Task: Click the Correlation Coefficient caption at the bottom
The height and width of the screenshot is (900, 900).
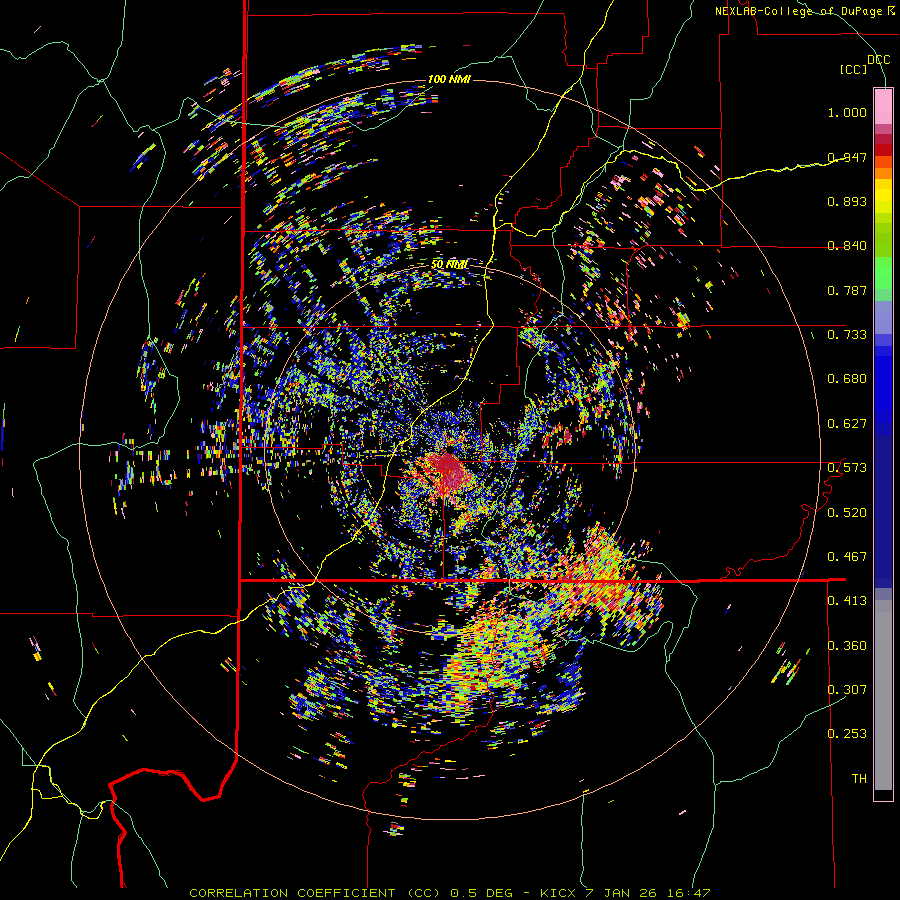Action: pos(449,893)
